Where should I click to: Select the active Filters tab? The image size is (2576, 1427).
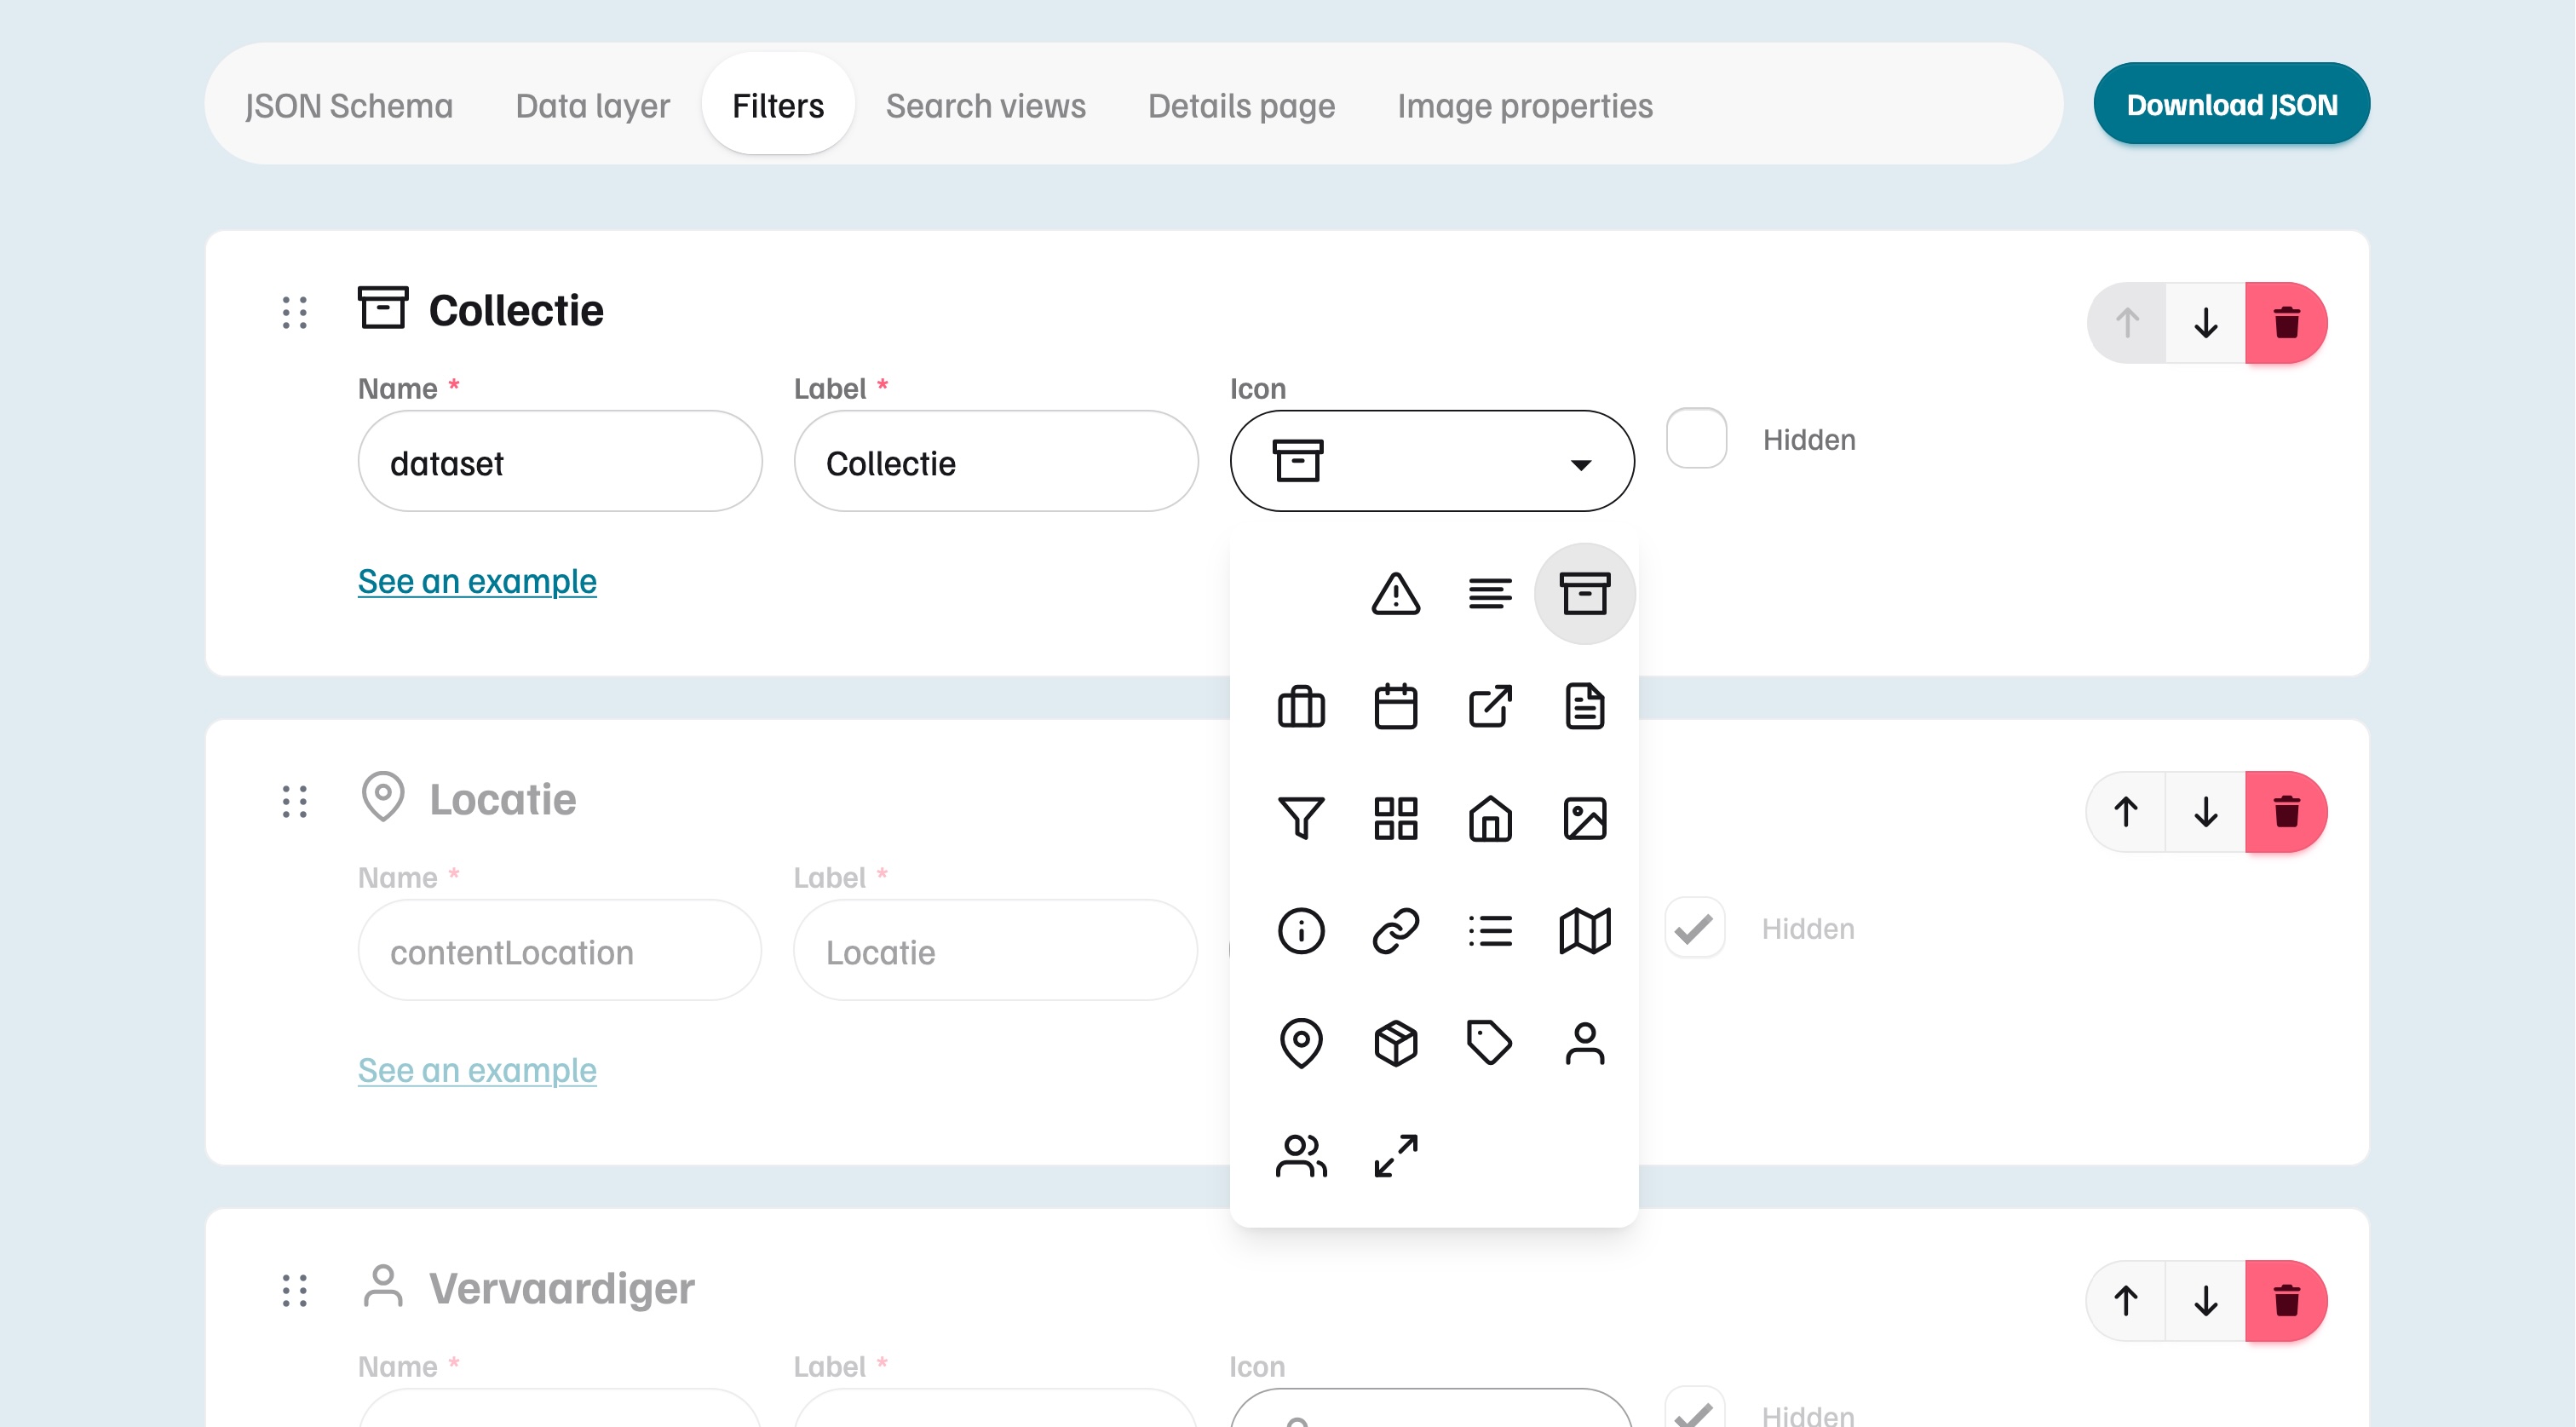pyautogui.click(x=778, y=104)
